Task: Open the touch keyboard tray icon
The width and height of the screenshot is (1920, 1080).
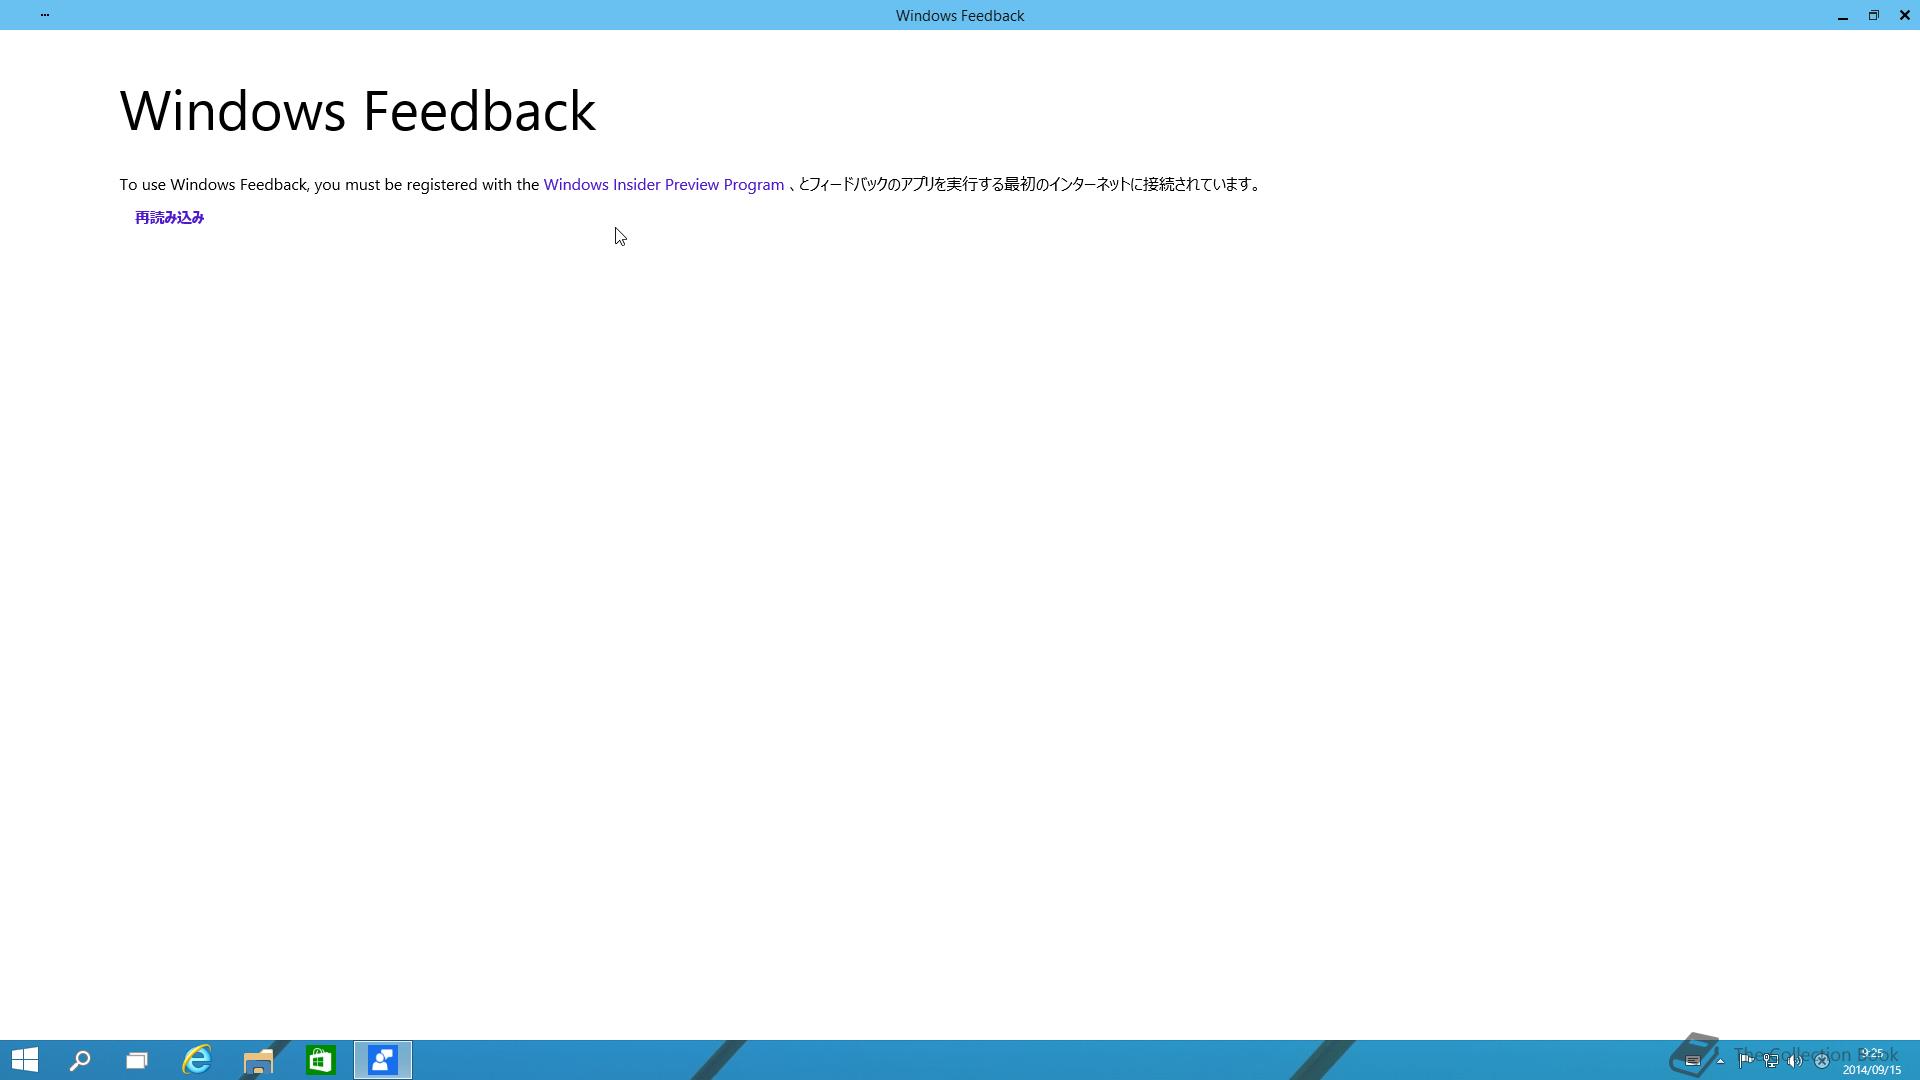Action: [1693, 1061]
